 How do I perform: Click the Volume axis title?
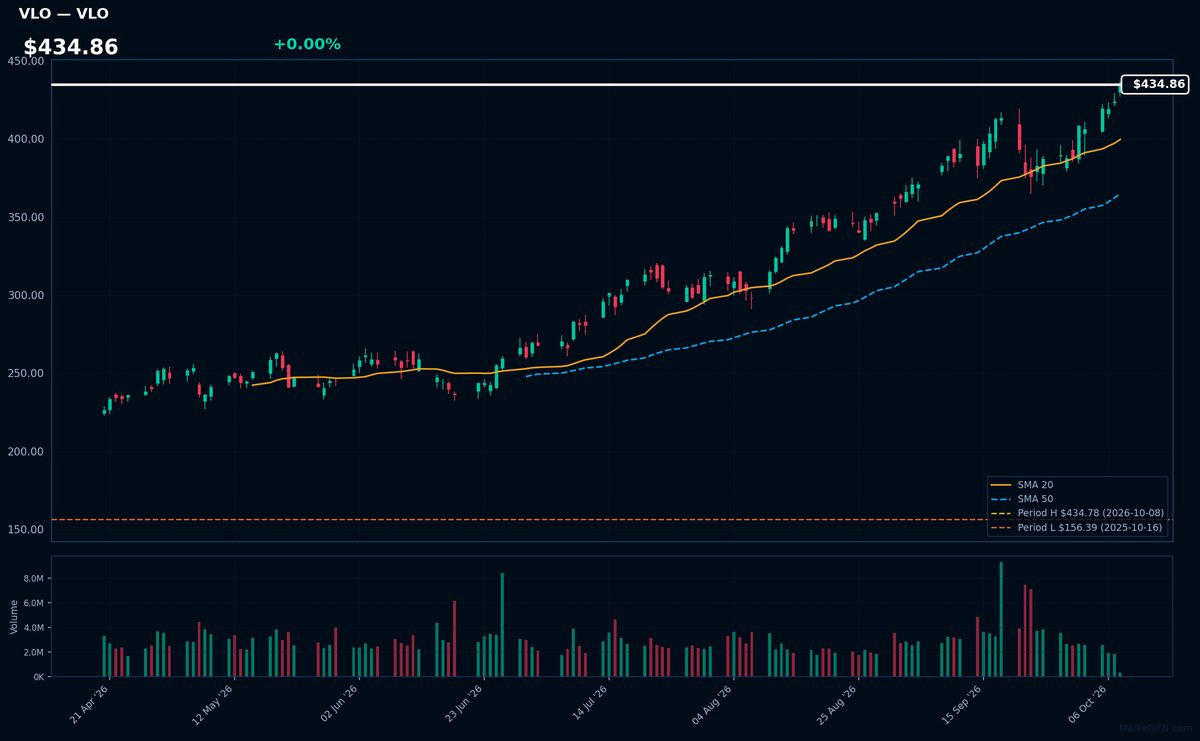(x=13, y=616)
